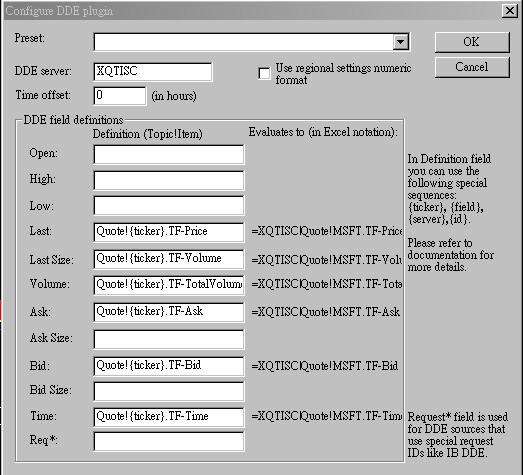Focus the Req* definition field
Screen dimensions: 523x475
[x=169, y=442]
